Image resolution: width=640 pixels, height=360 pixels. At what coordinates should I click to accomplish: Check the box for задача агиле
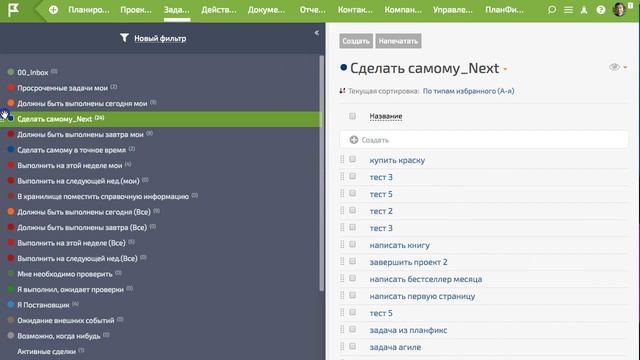point(352,346)
